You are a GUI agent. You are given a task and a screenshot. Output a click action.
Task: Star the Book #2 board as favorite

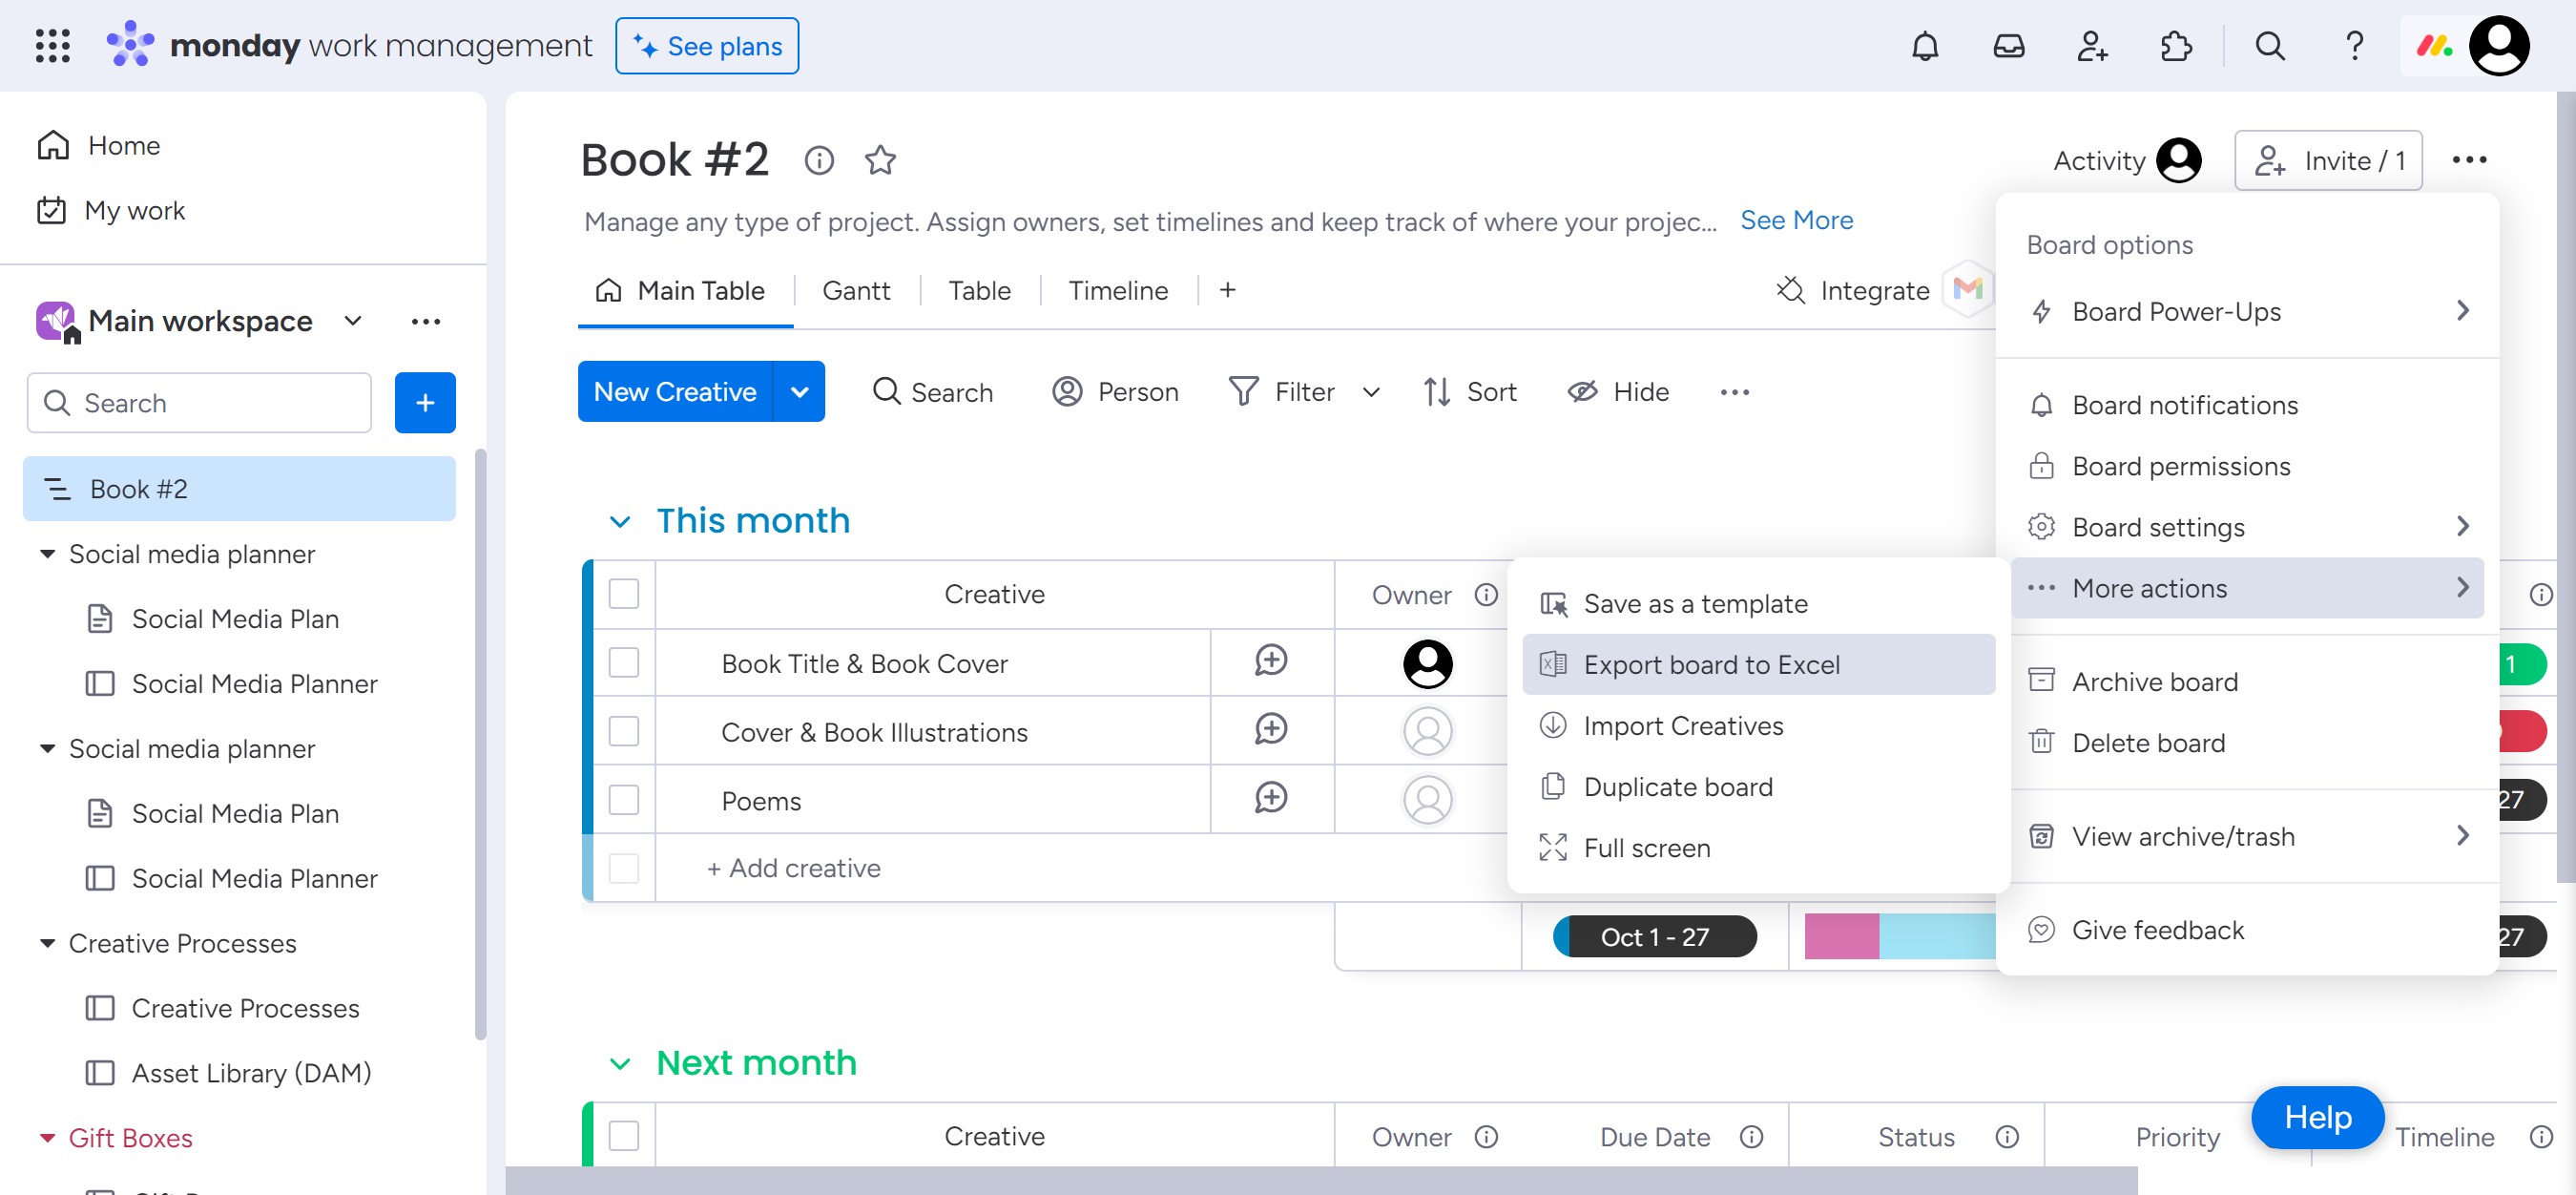(880, 160)
